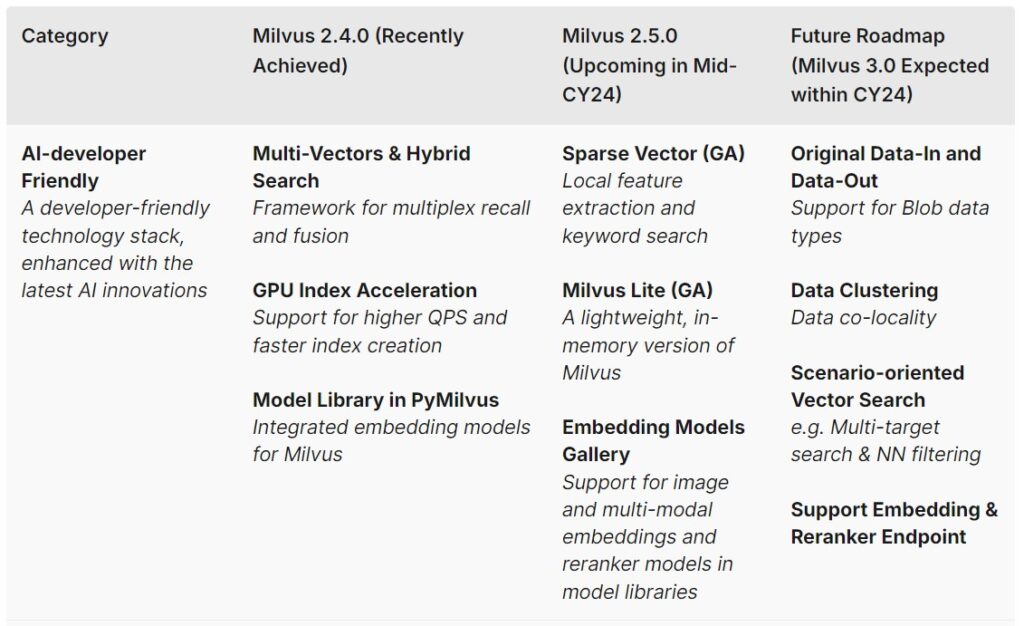The width and height of the screenshot is (1024, 626).
Task: Click Support Embedding & Reranker Endpoint heading
Action: click(893, 523)
